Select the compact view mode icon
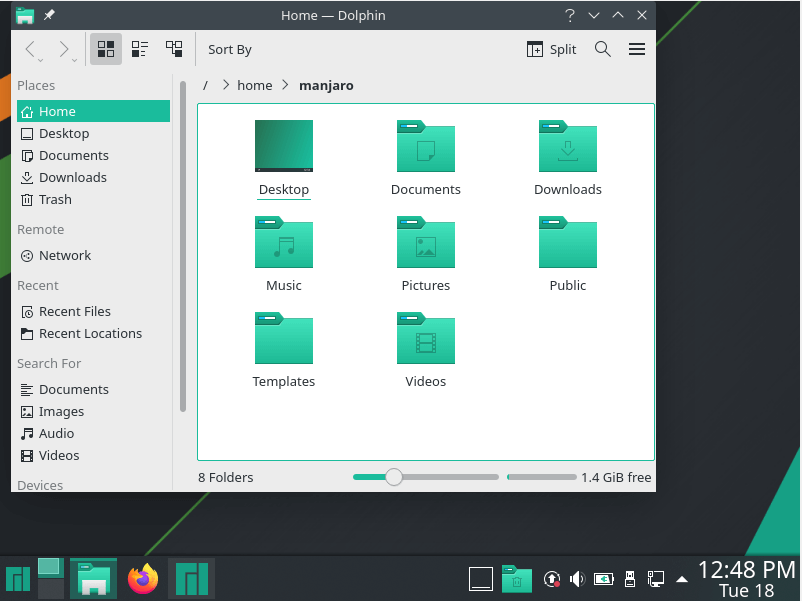The height and width of the screenshot is (601, 802). [x=139, y=48]
